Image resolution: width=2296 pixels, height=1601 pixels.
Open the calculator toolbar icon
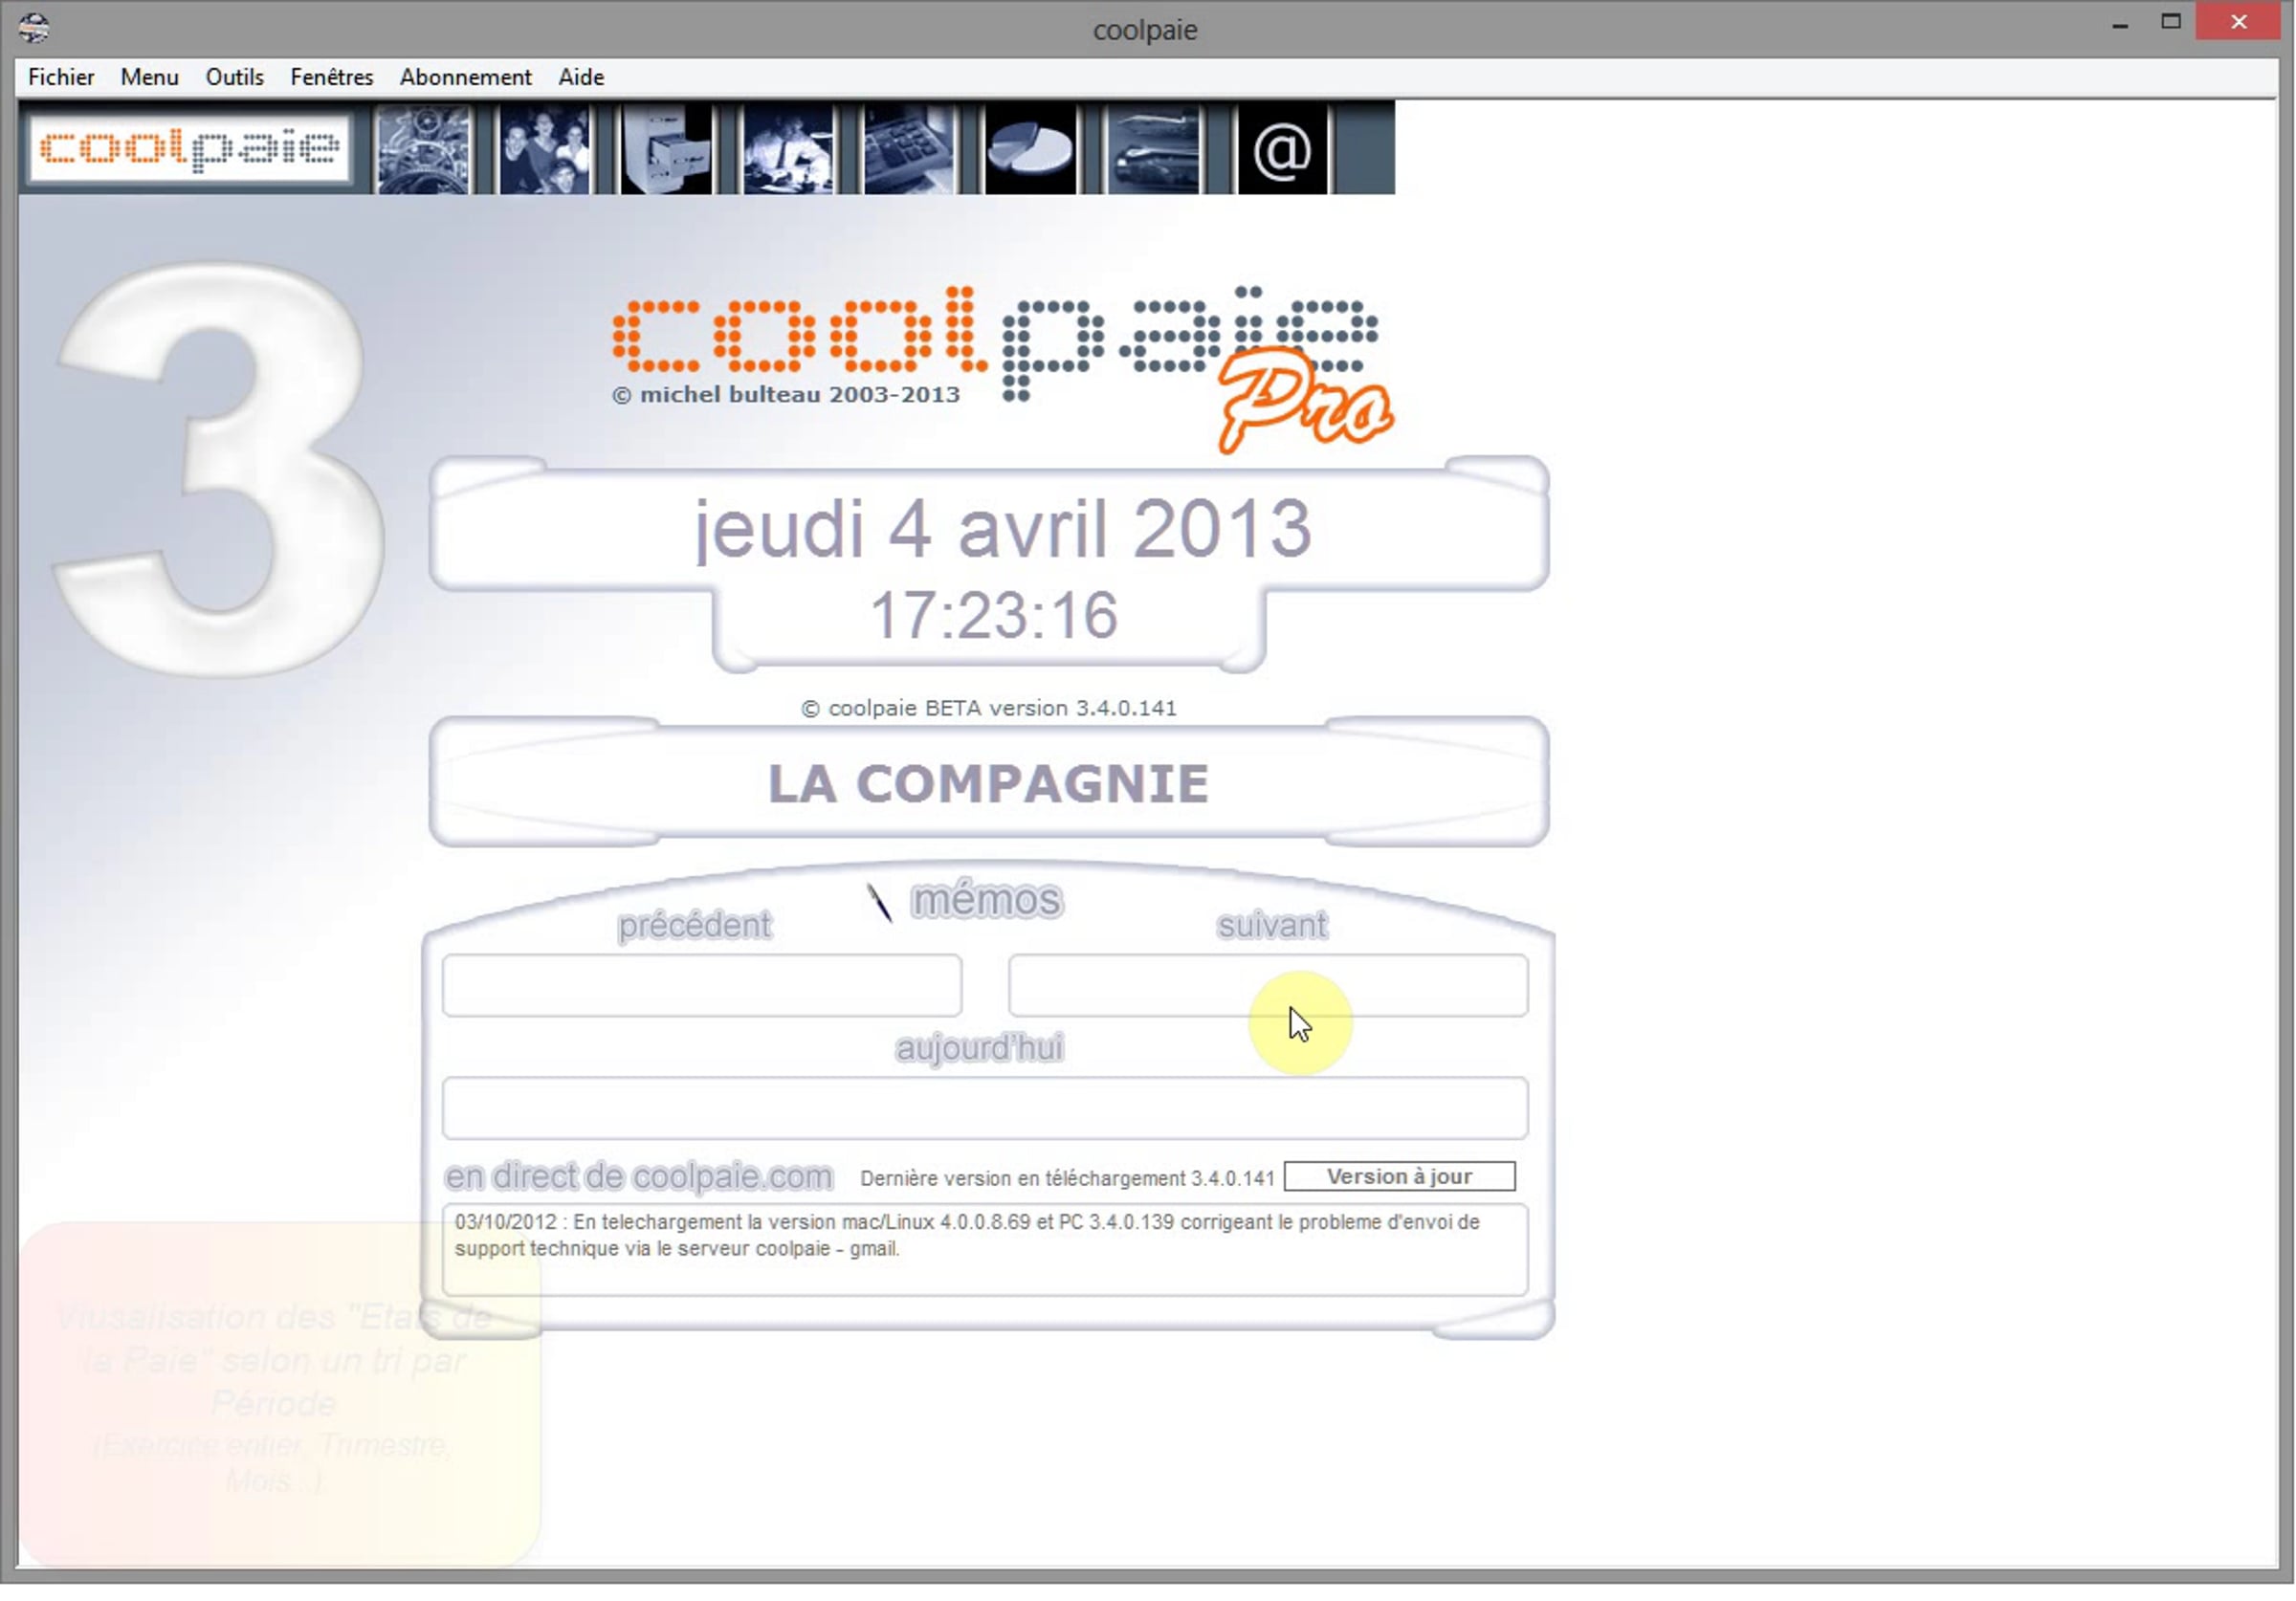(x=909, y=149)
